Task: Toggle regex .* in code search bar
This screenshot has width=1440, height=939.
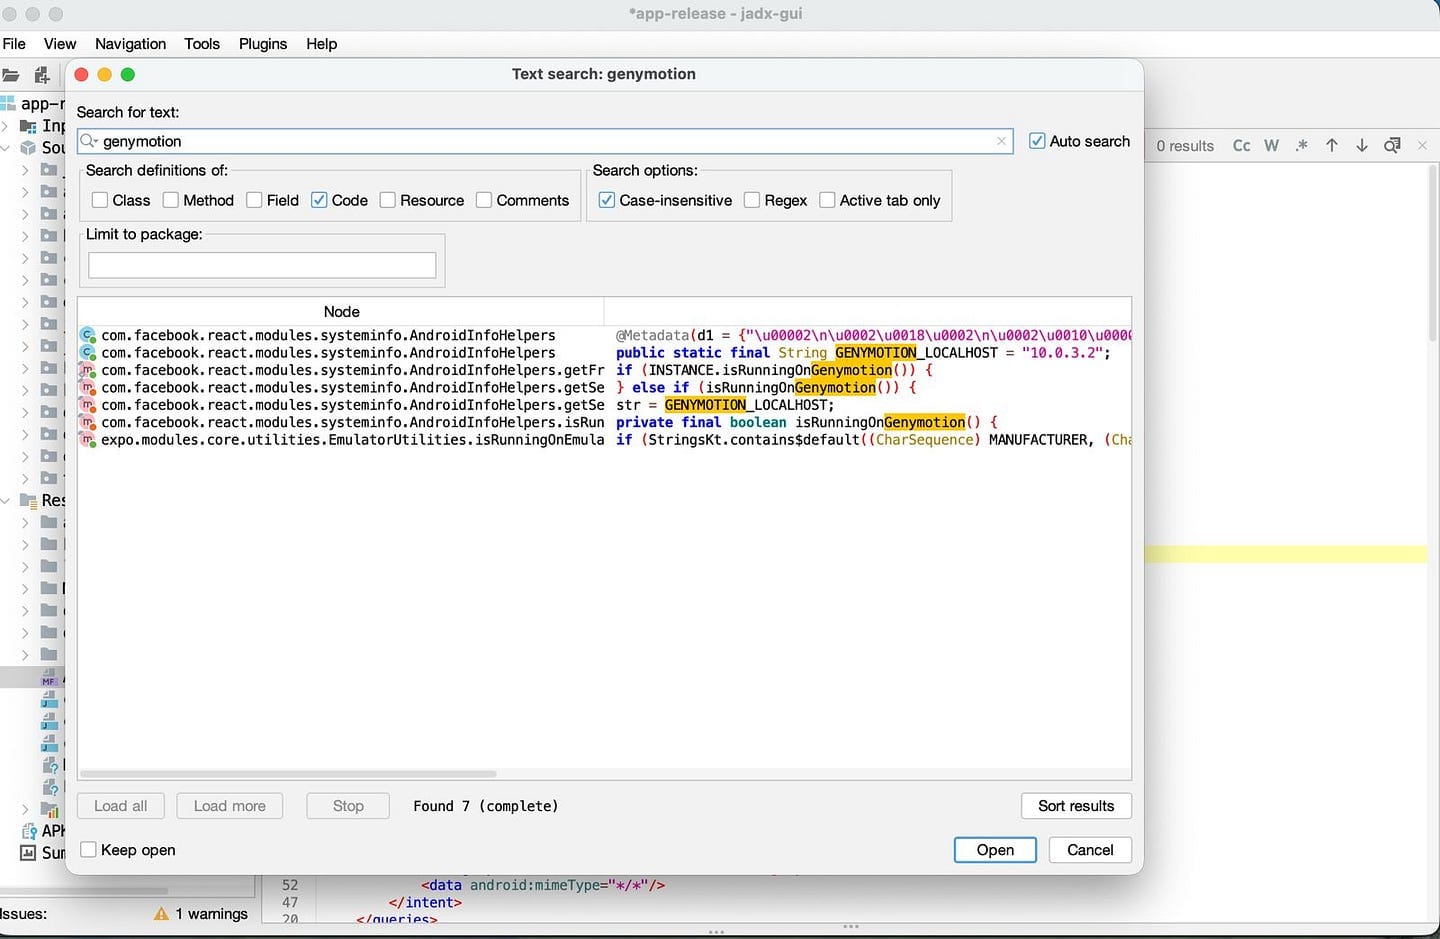Action: pyautogui.click(x=1301, y=146)
